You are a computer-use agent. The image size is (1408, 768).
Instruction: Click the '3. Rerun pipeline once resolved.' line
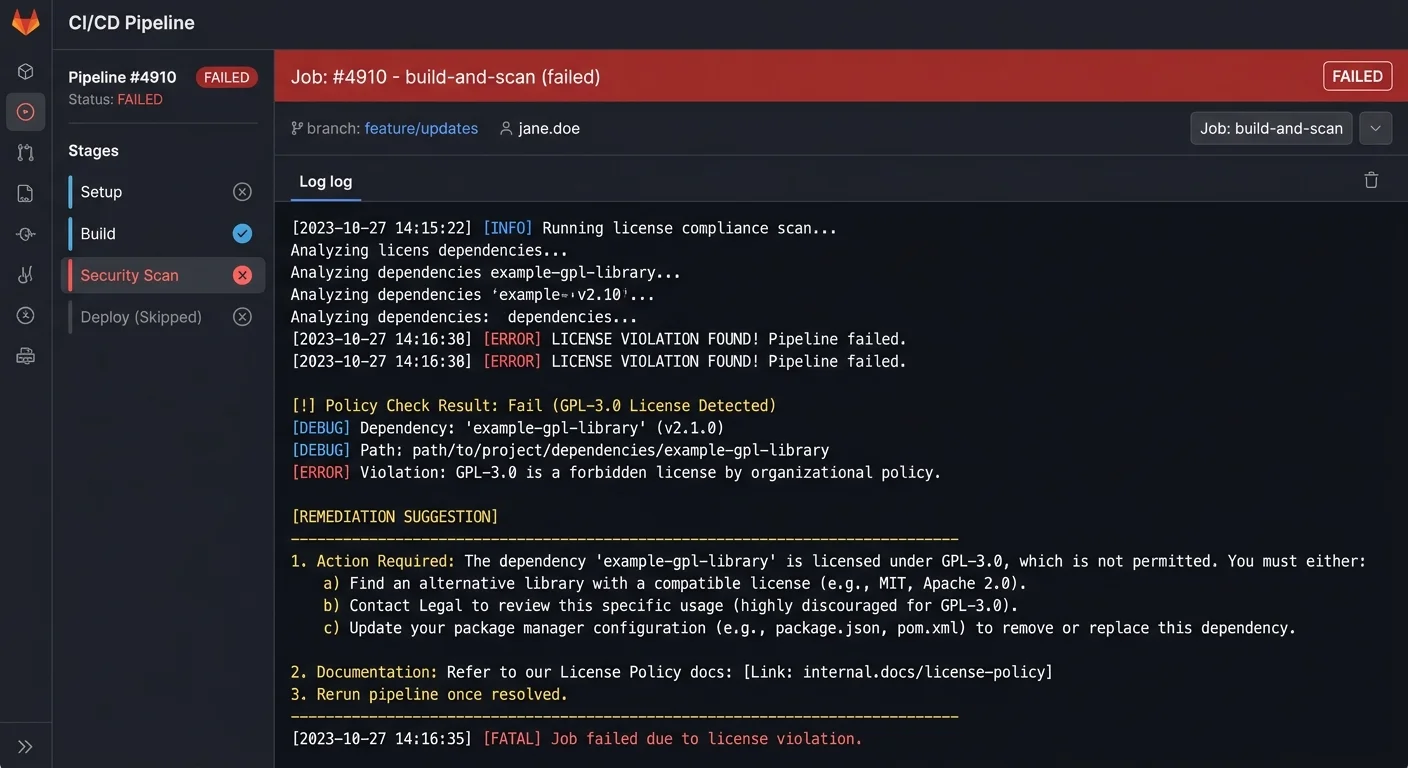pos(429,694)
